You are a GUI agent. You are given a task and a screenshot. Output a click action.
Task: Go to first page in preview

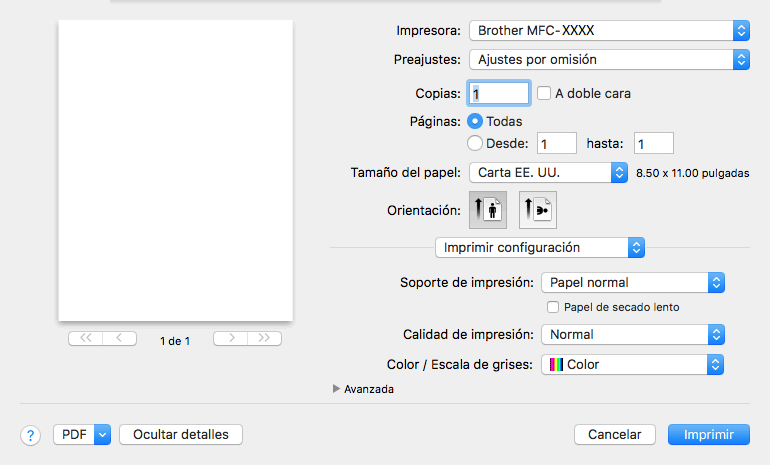[85, 338]
